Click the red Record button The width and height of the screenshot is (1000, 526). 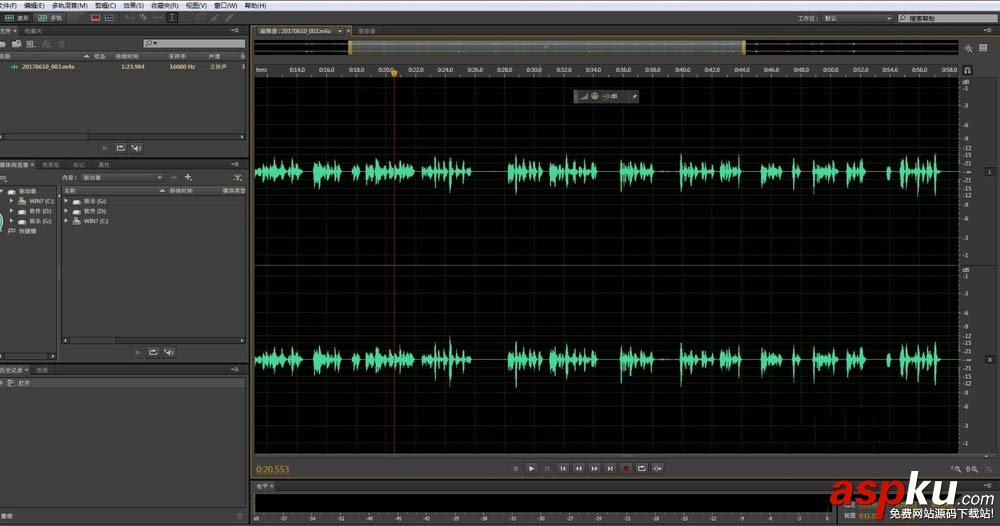[626, 469]
